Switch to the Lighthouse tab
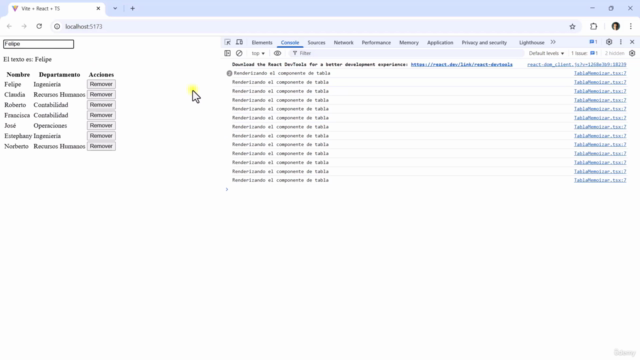The height and width of the screenshot is (360, 640). pos(531,42)
